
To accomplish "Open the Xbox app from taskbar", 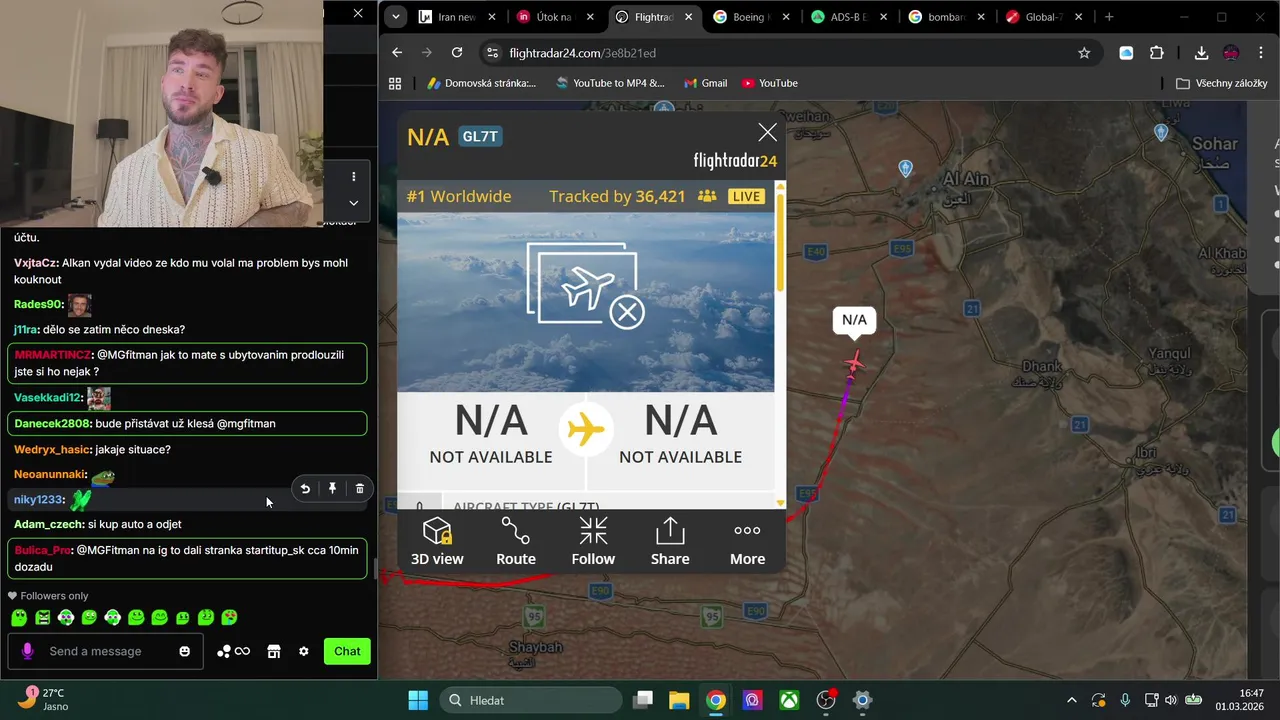I will 789,700.
